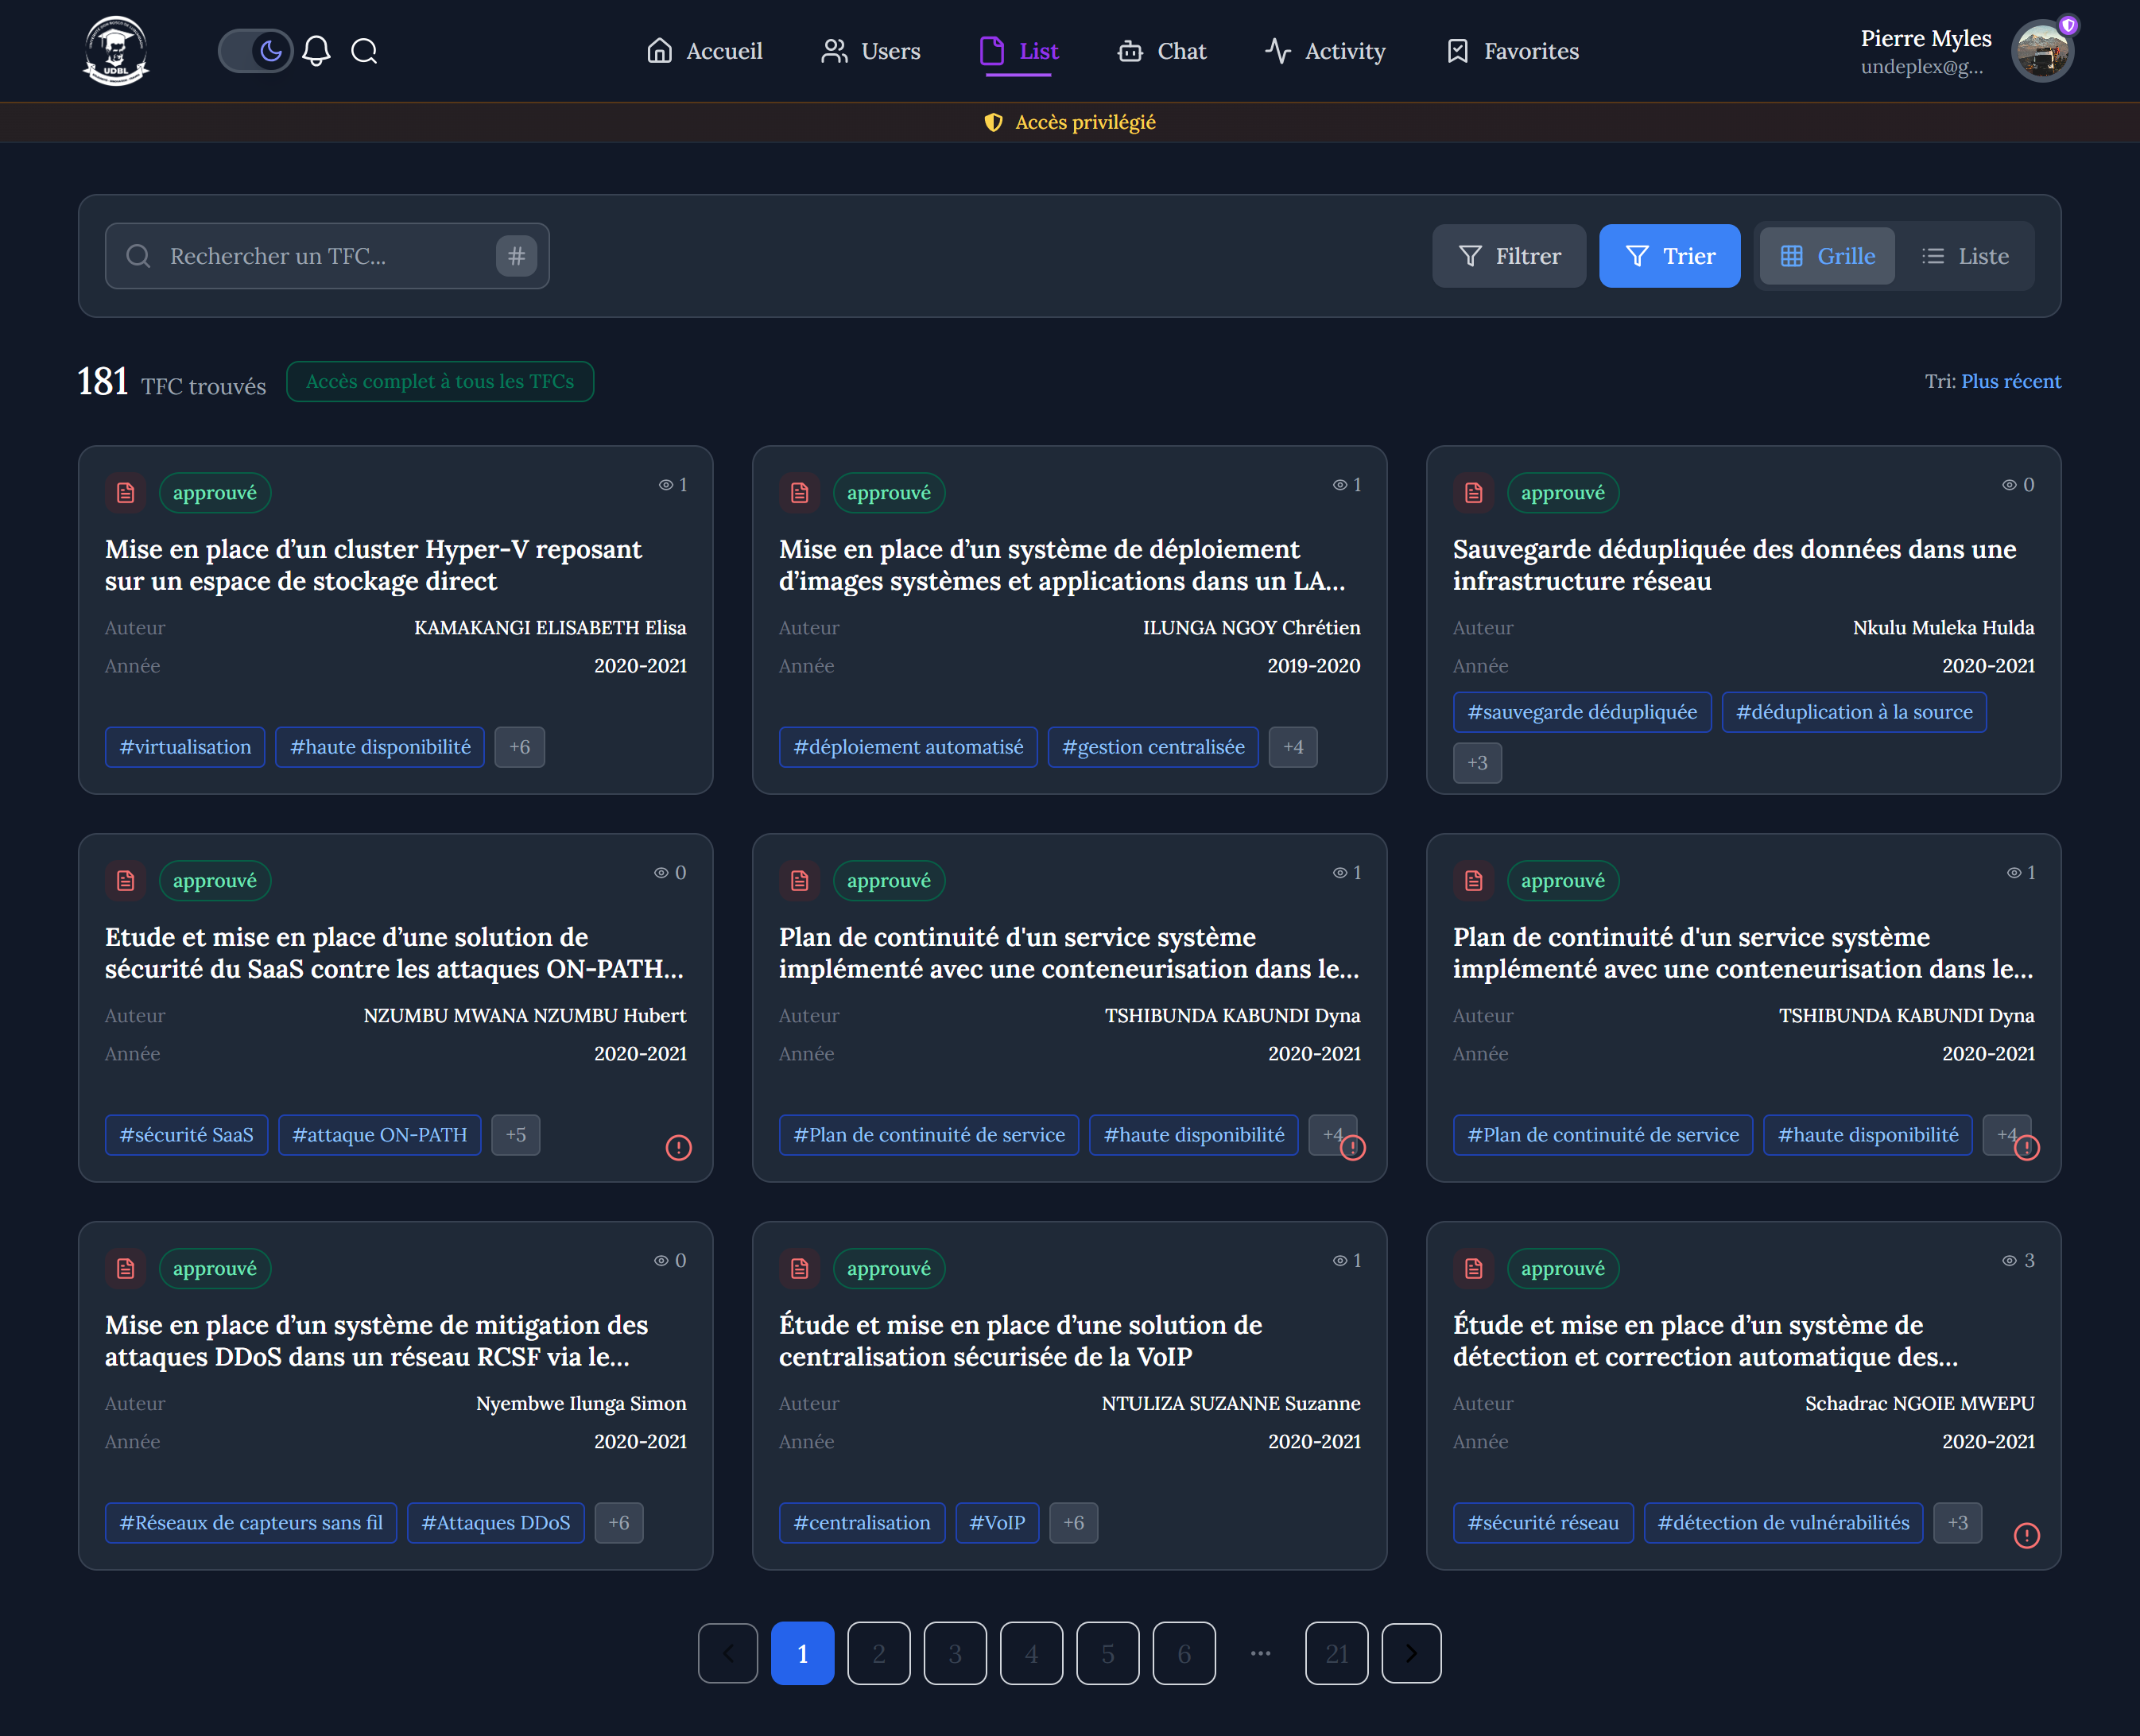The height and width of the screenshot is (1736, 2140).
Task: Go to the Chat tab
Action: [x=1162, y=51]
